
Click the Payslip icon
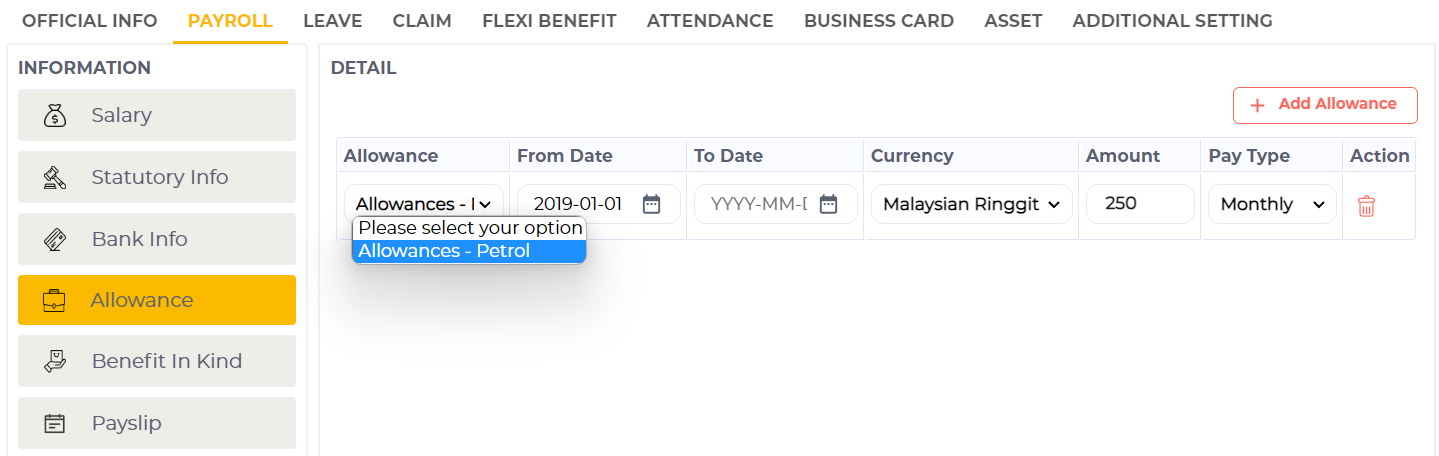click(55, 424)
